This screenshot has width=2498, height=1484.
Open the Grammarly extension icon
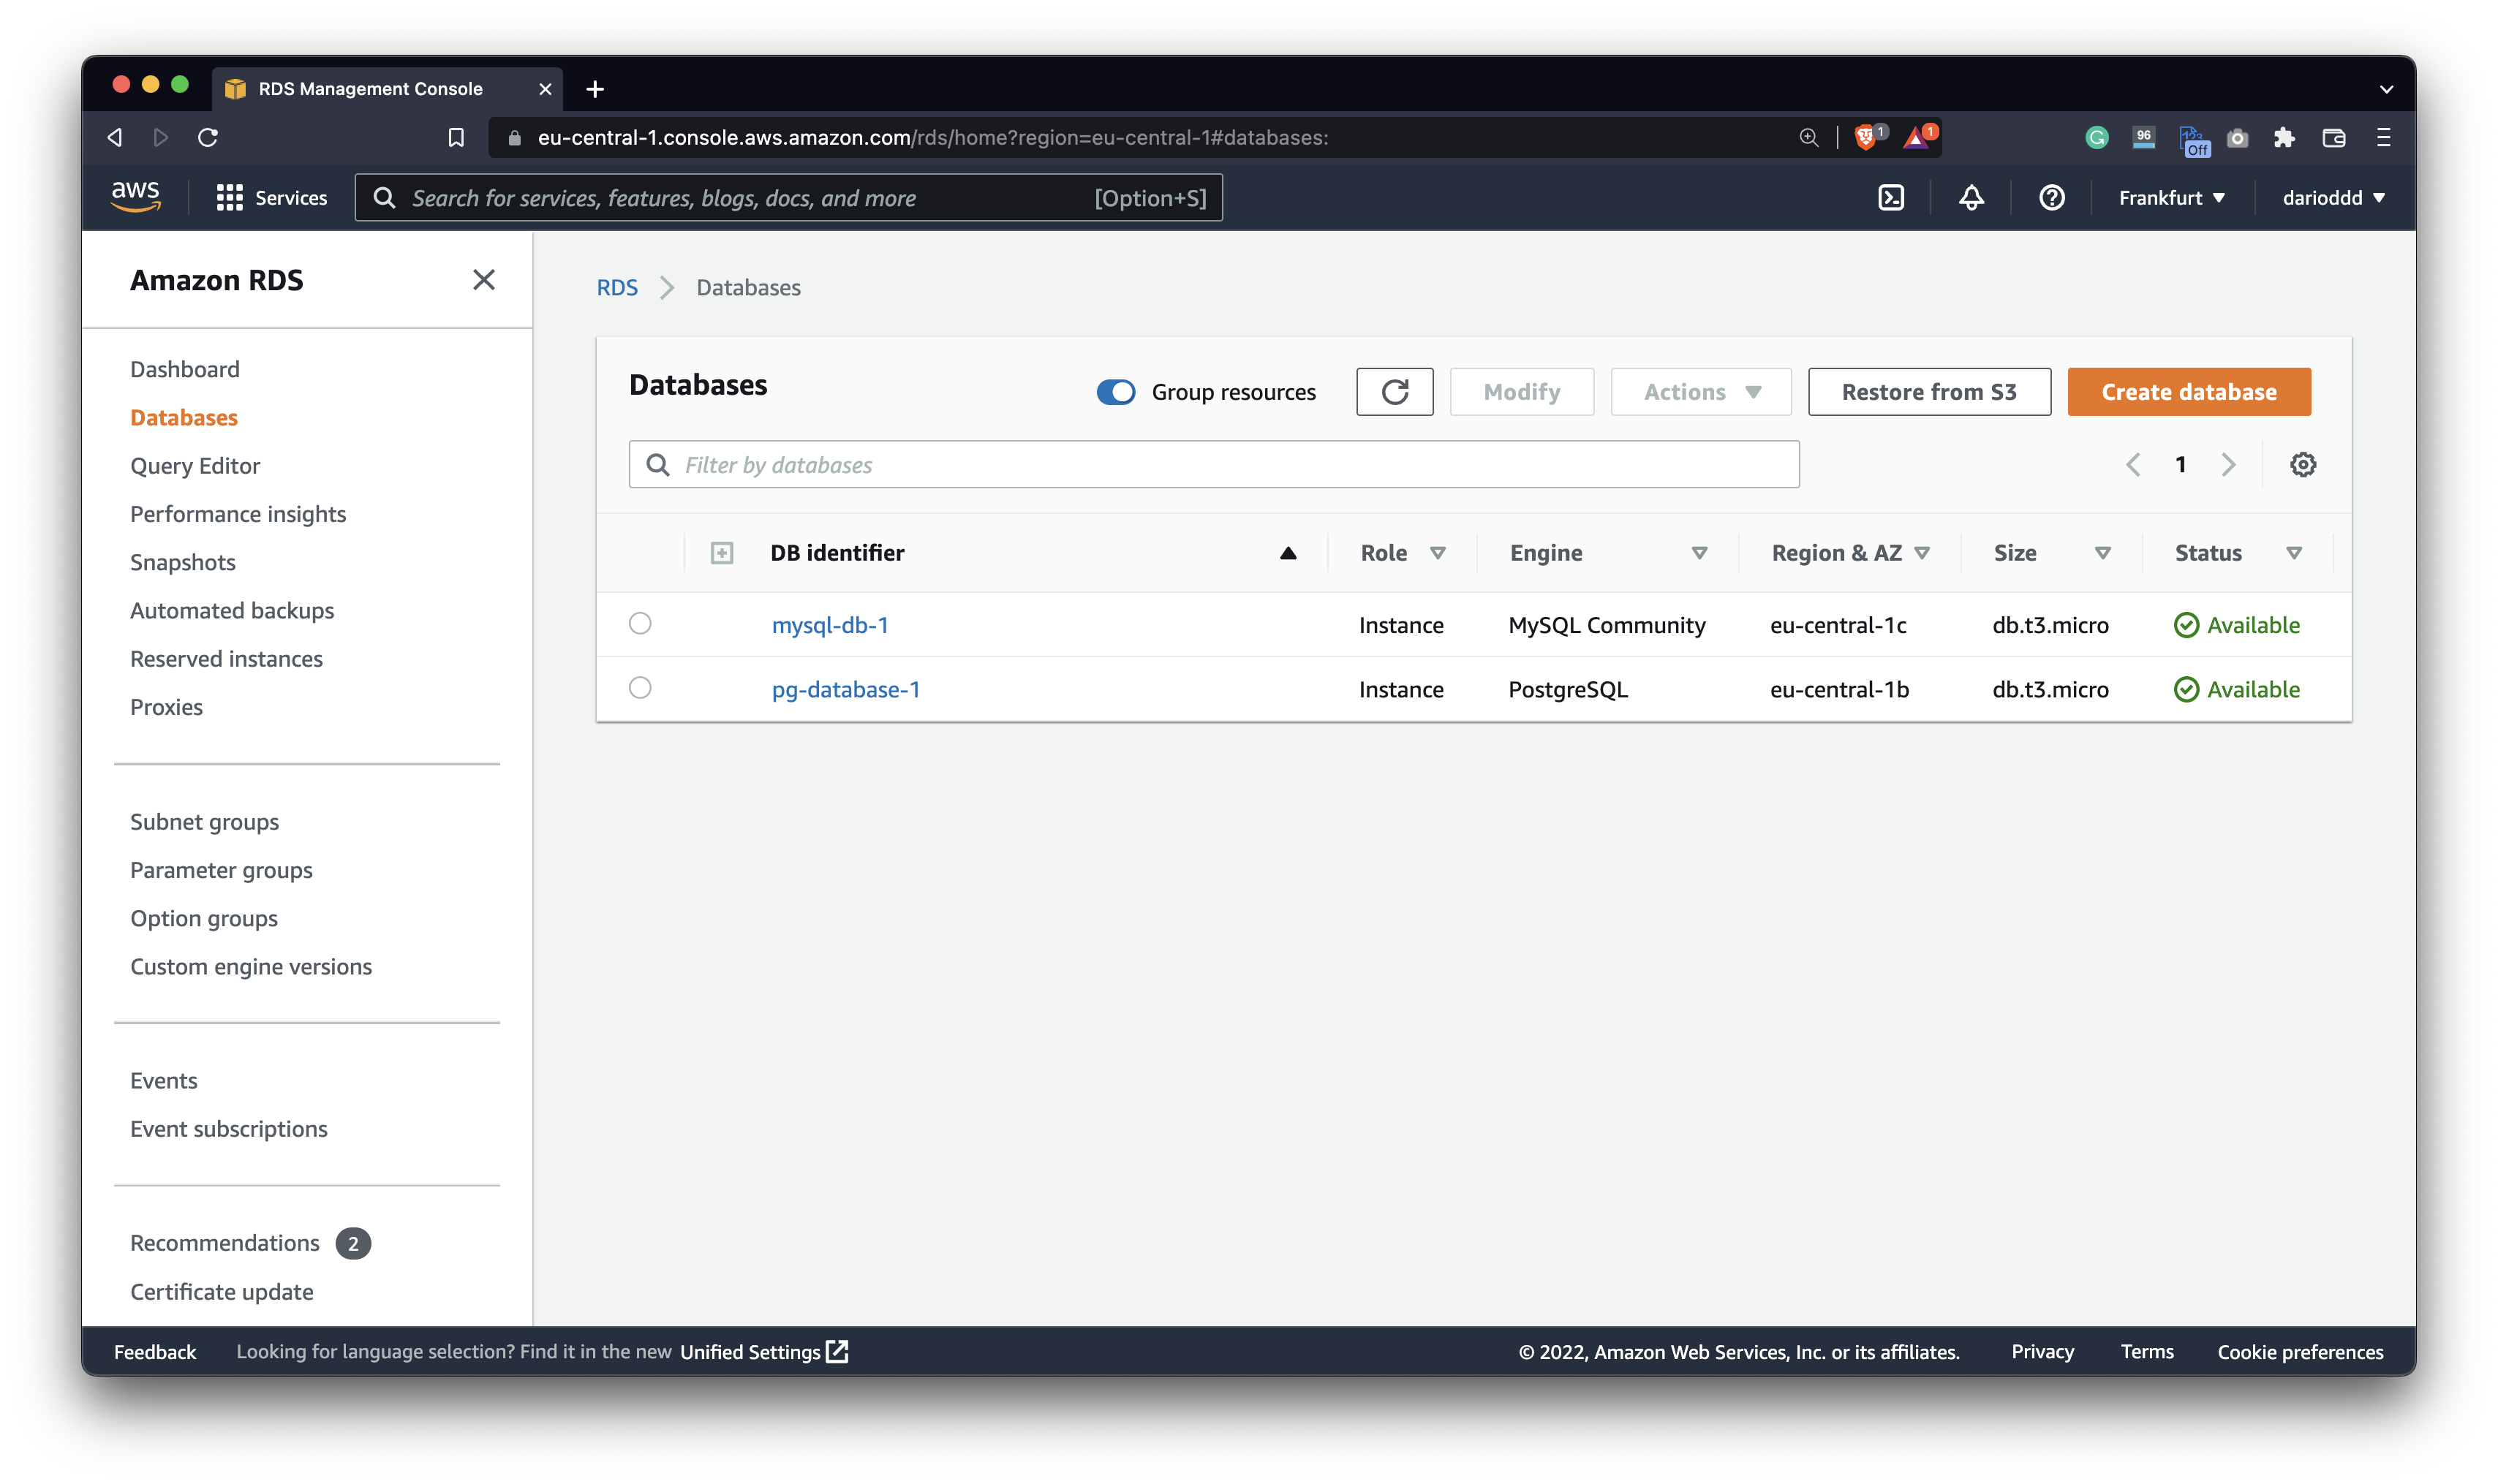pos(2097,138)
